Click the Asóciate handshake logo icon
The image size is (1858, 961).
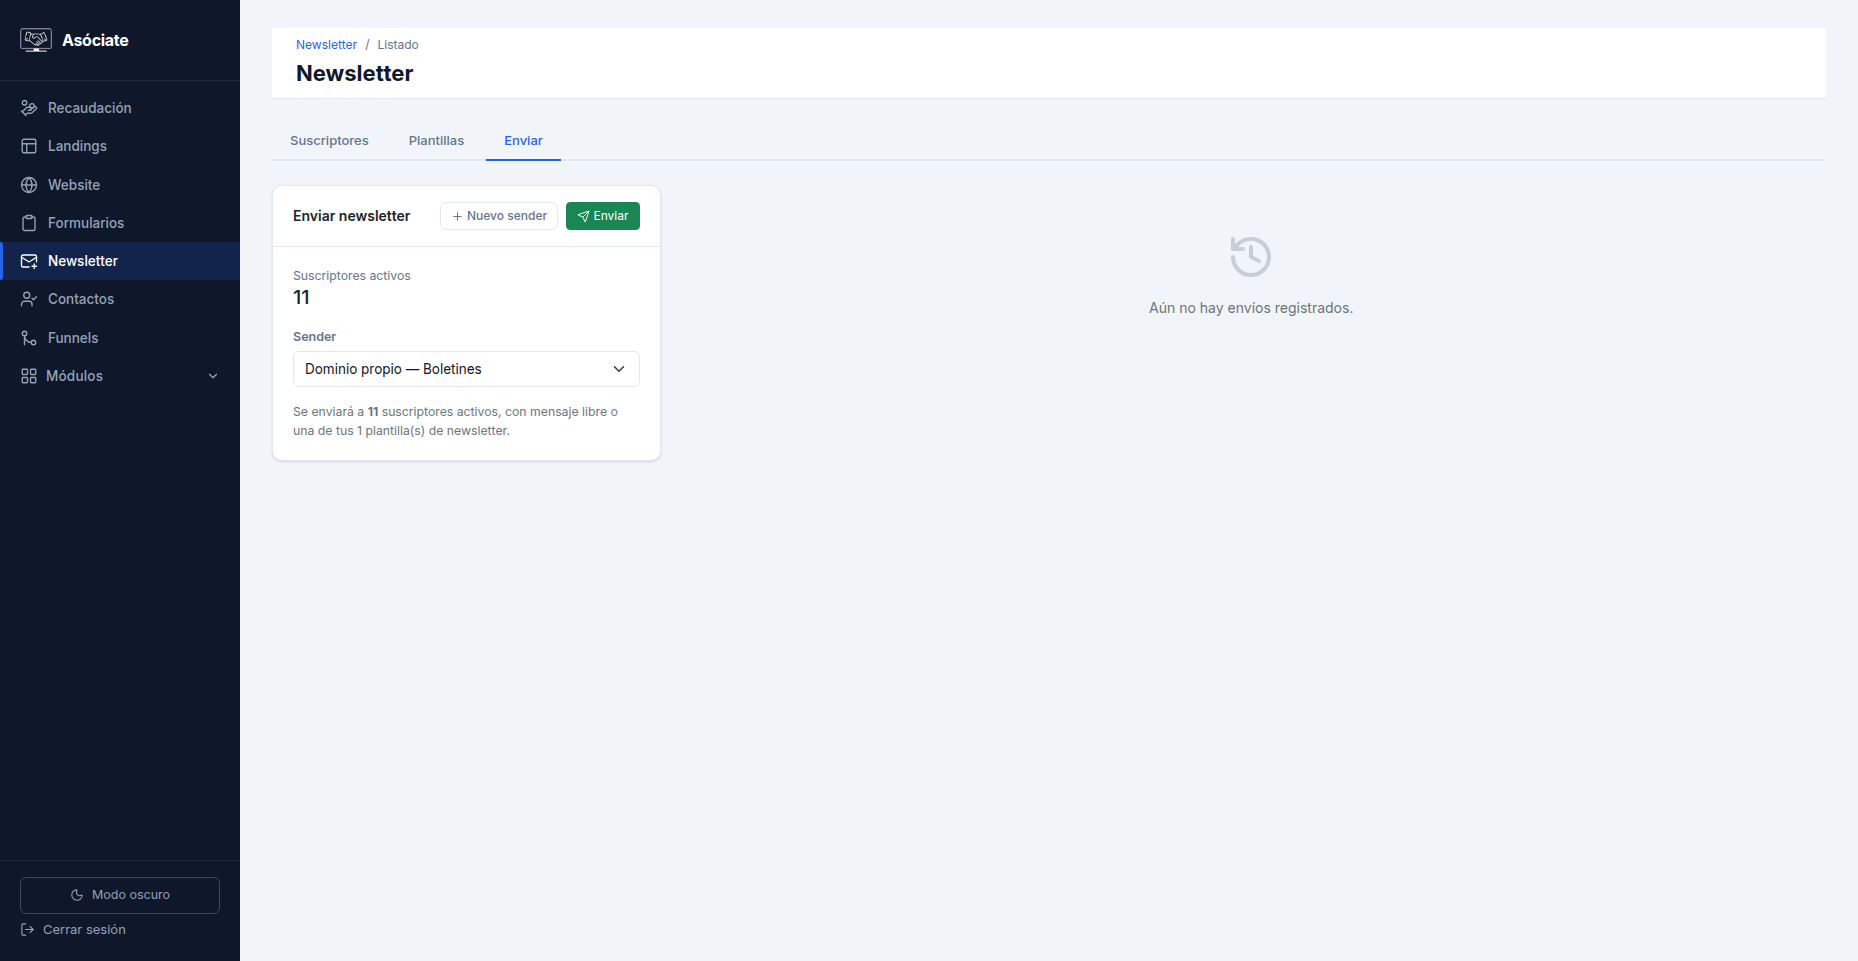coord(36,40)
